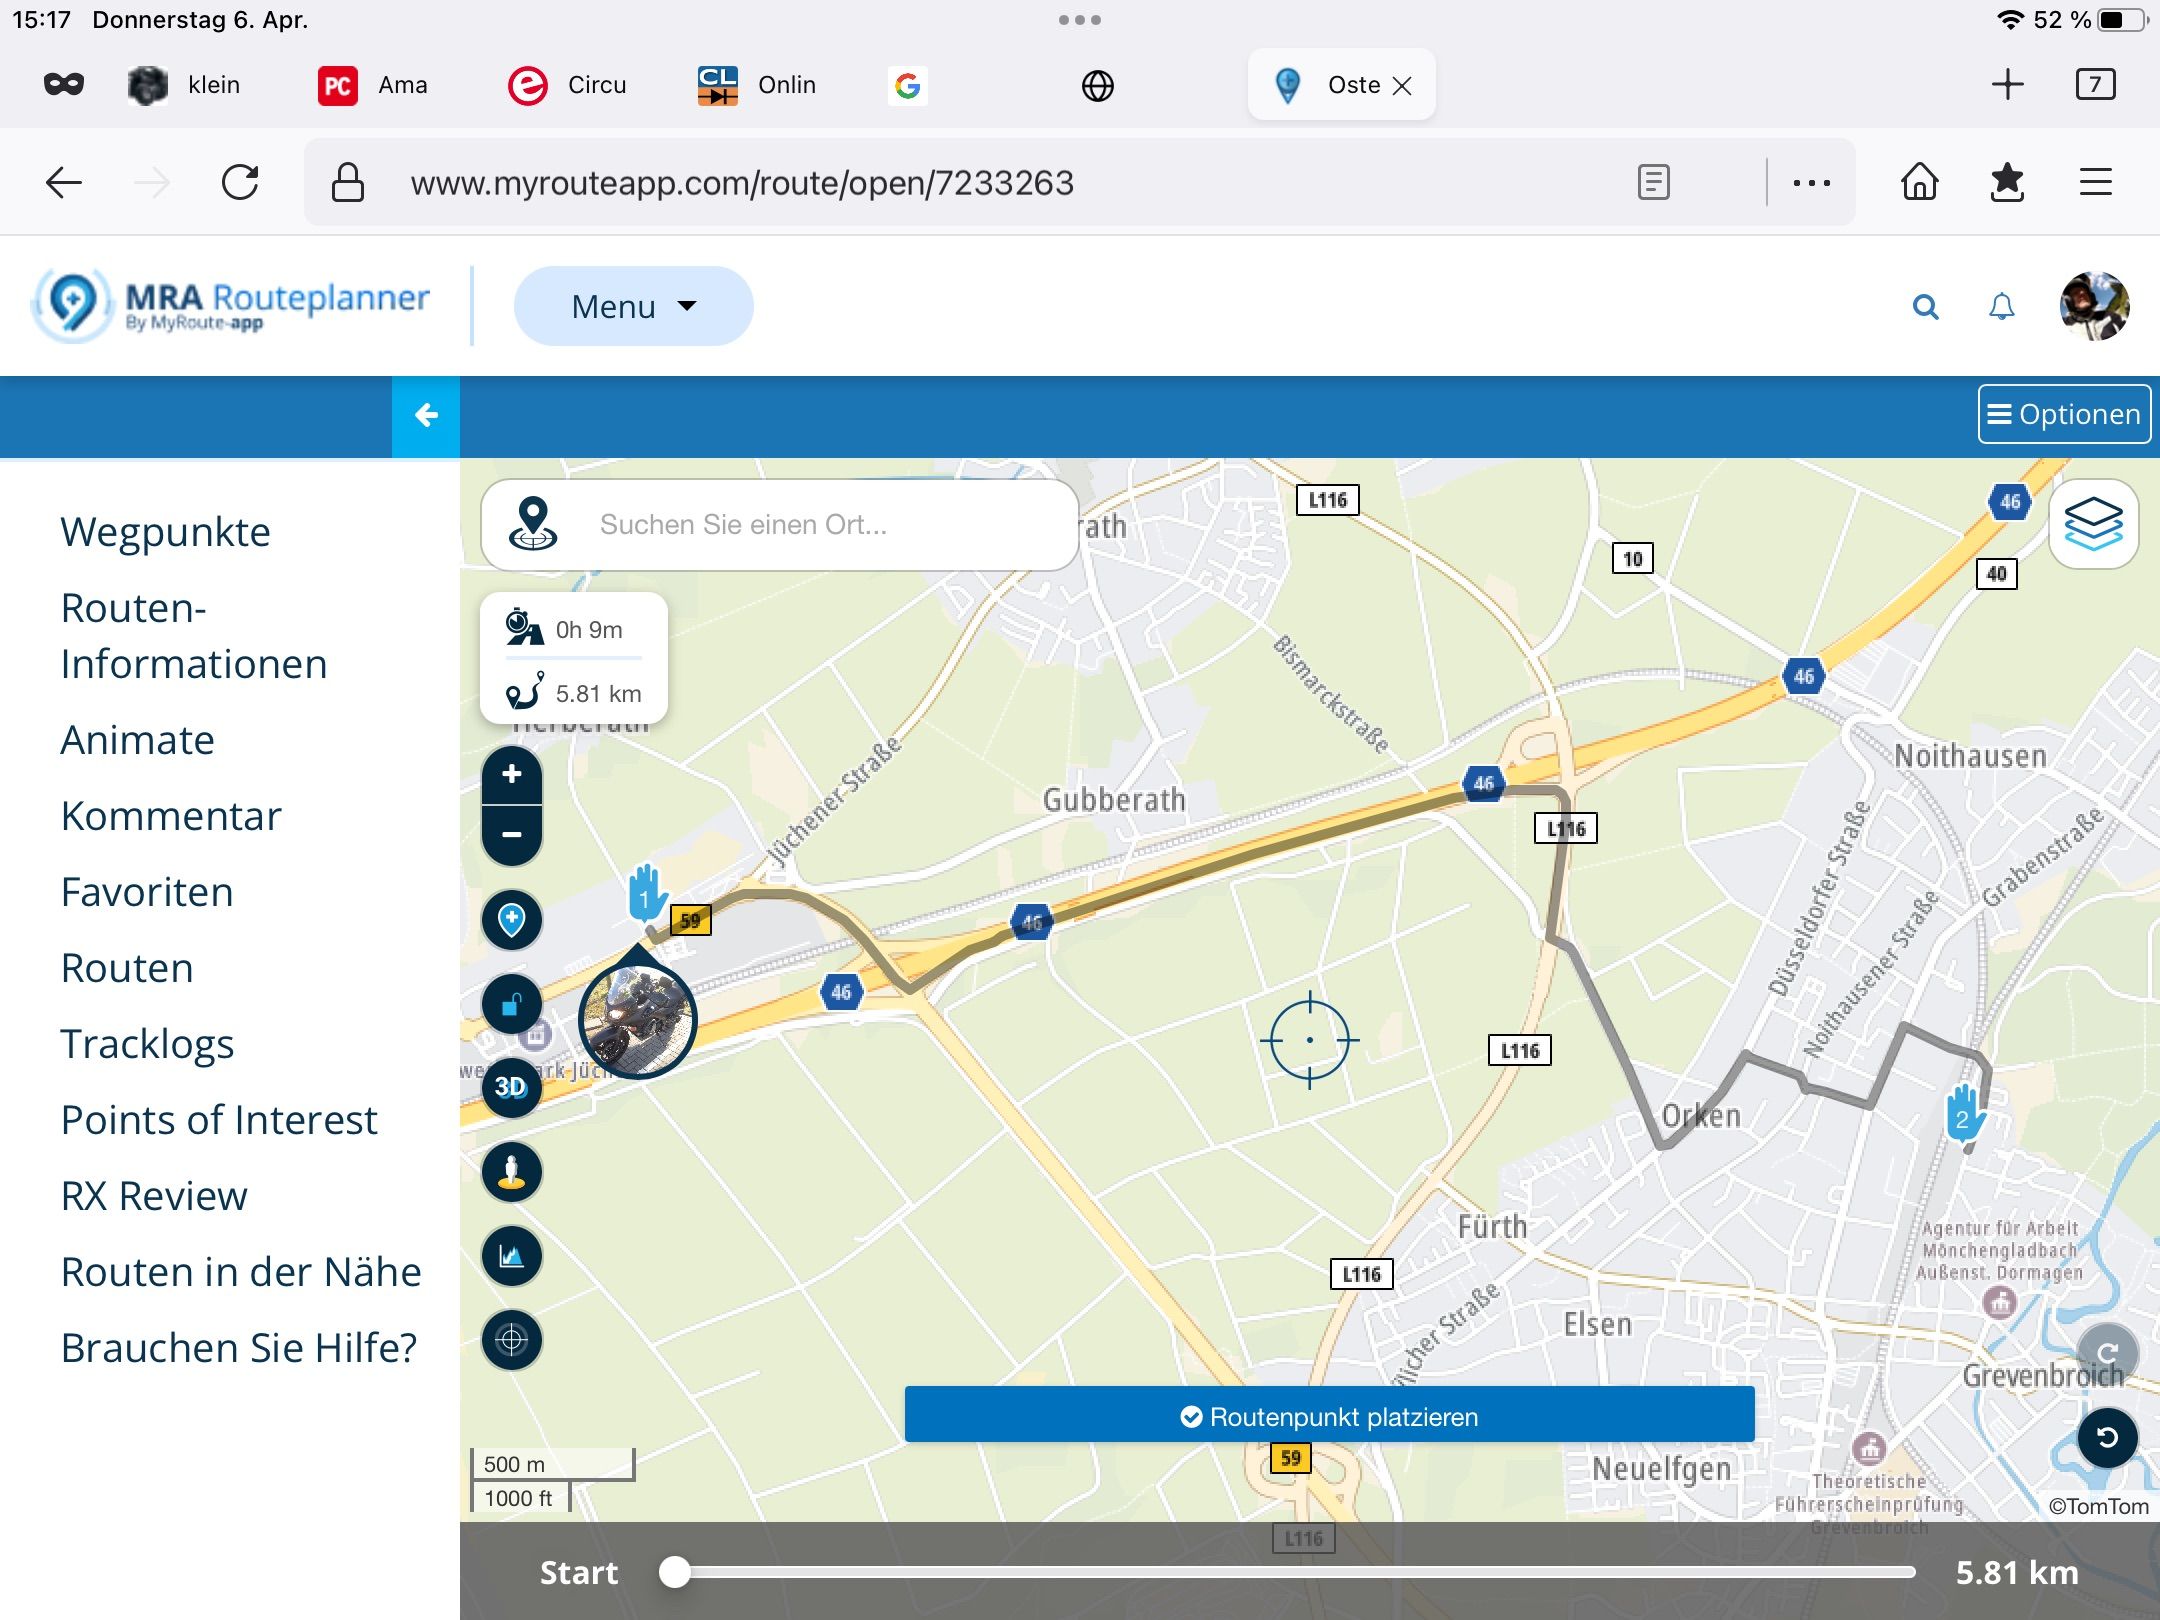Click Routenpunkt platzieren button
The image size is (2160, 1620).
1329,1415
